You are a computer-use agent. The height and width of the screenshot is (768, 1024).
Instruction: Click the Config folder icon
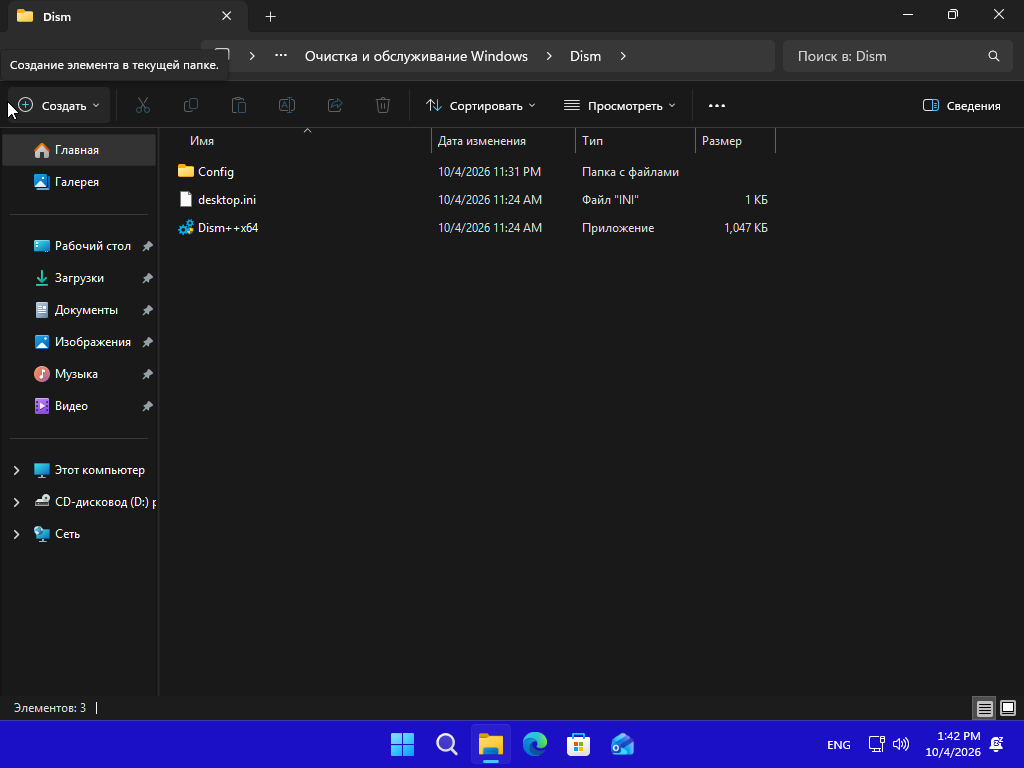[186, 171]
